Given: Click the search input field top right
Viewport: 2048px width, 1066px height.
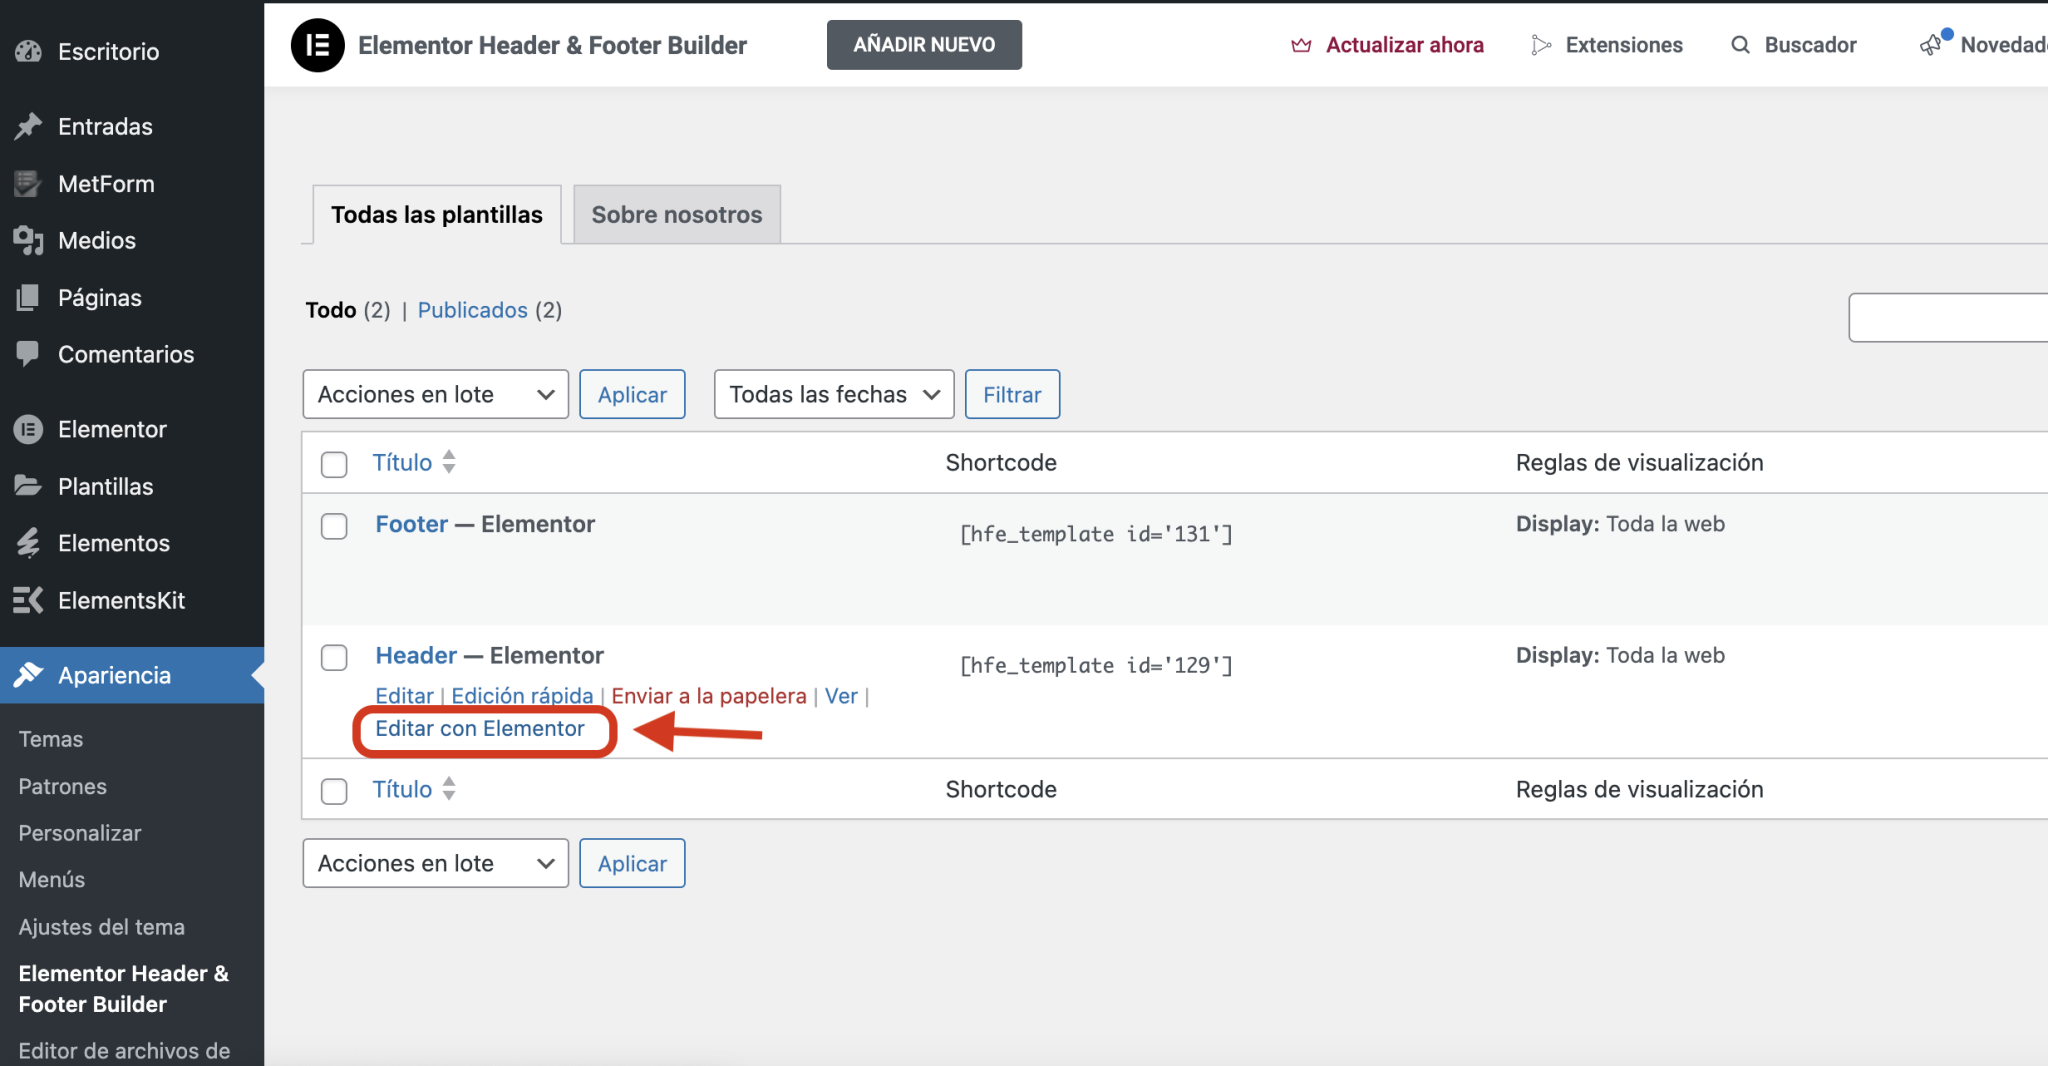Looking at the screenshot, I should pos(1960,317).
